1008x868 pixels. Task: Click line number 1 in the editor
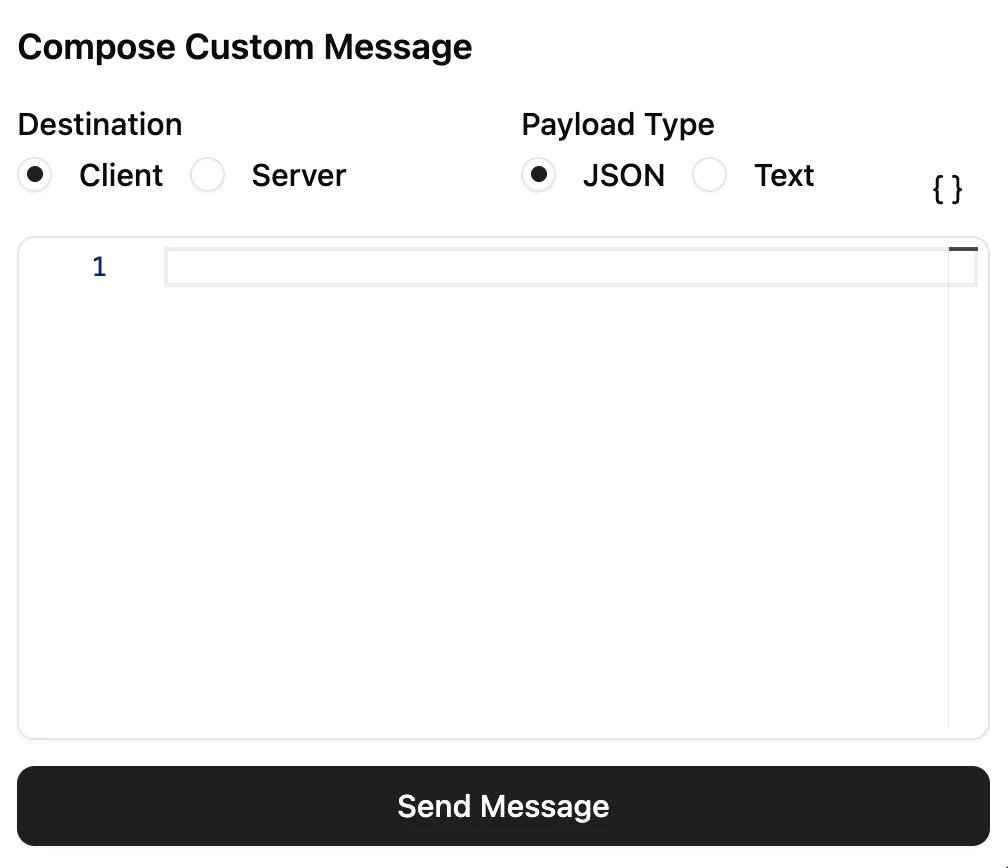(98, 266)
